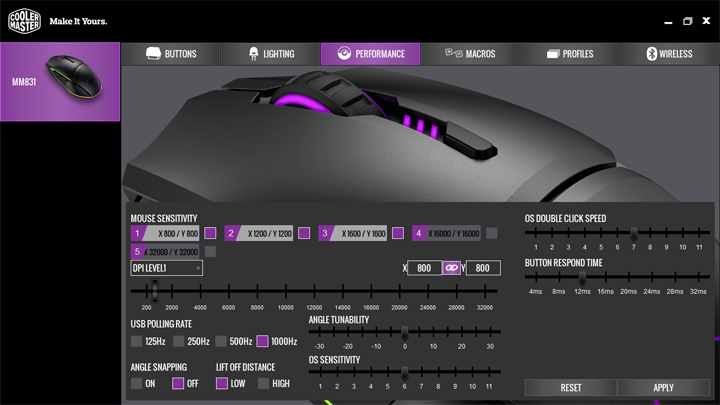Enable DPI level 4 checkbox
Screen dimensions: 720x405
[491, 233]
